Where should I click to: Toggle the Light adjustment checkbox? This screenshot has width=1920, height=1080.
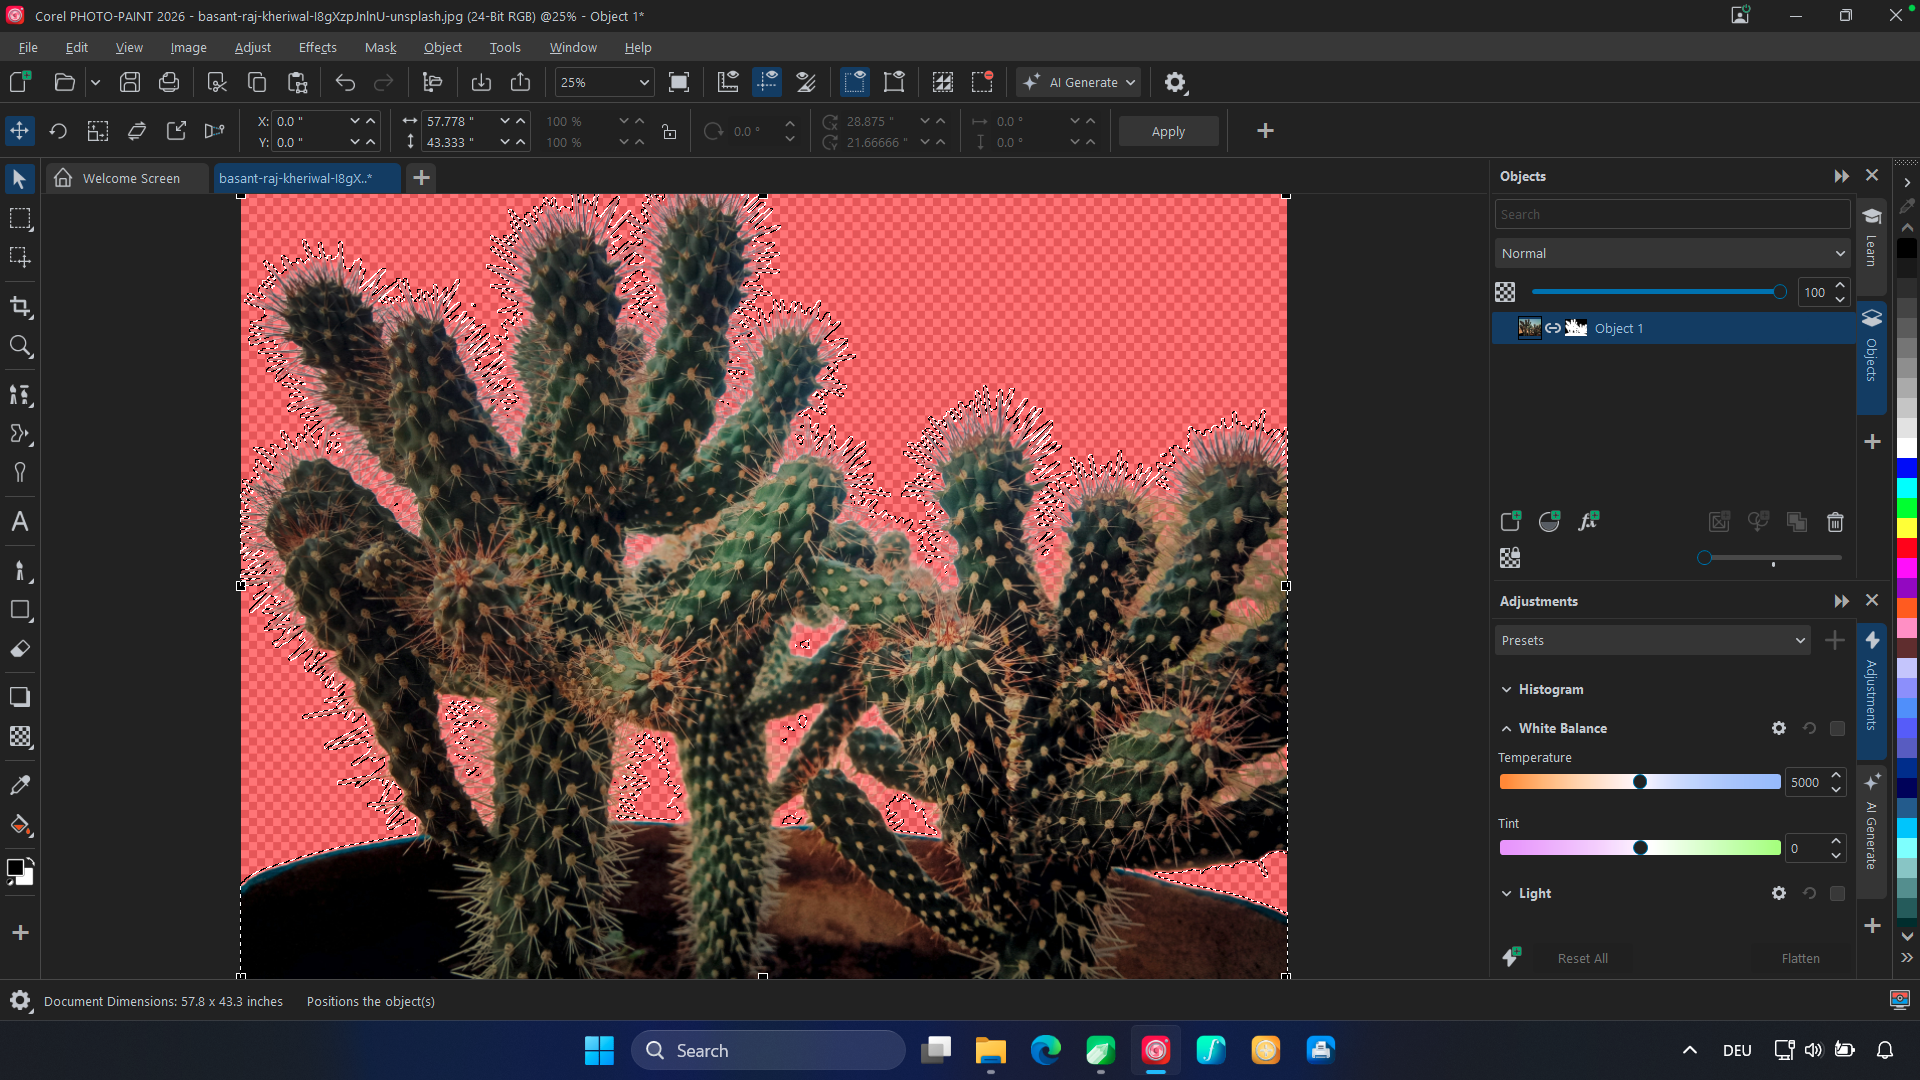click(x=1838, y=893)
